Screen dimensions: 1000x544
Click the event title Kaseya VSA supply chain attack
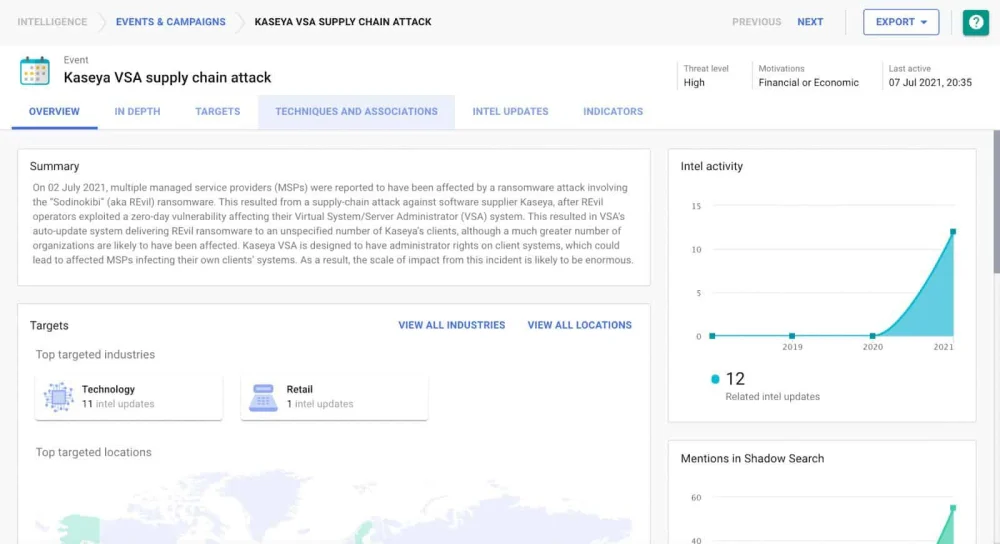click(167, 78)
